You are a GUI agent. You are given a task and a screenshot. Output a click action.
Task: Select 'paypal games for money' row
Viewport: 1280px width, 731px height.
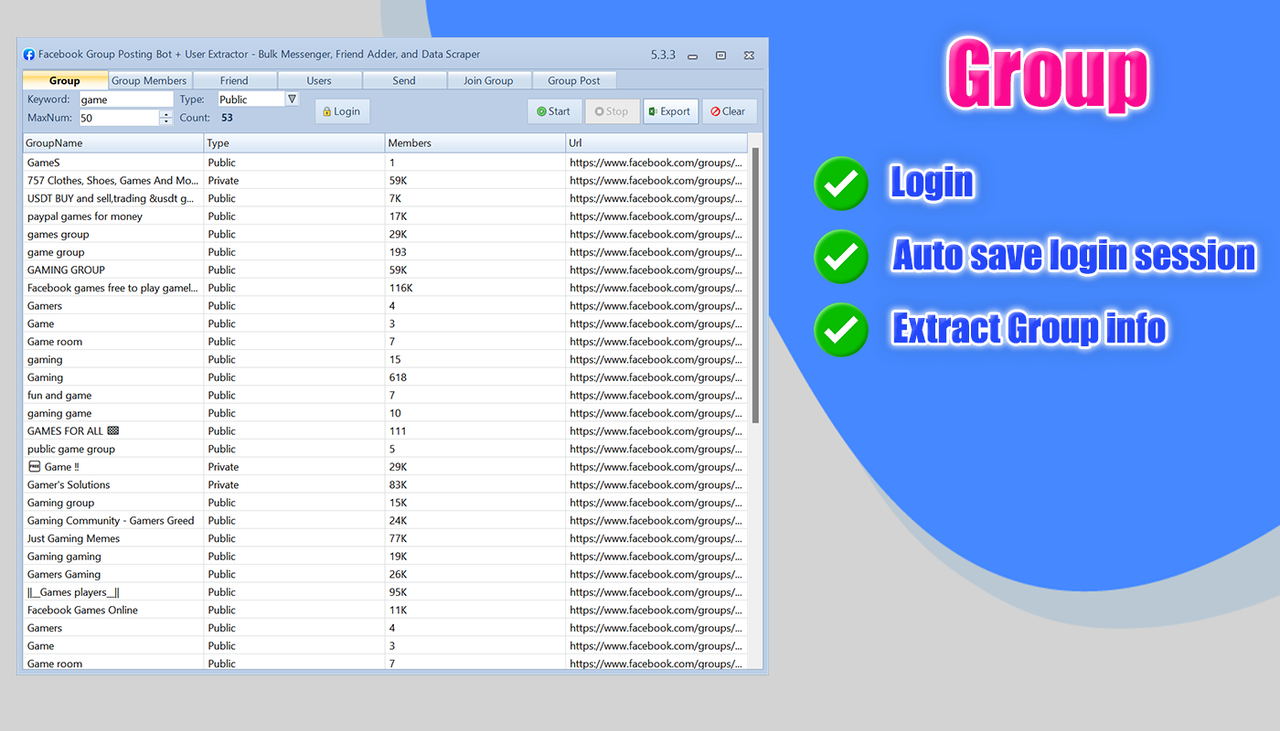(385, 216)
